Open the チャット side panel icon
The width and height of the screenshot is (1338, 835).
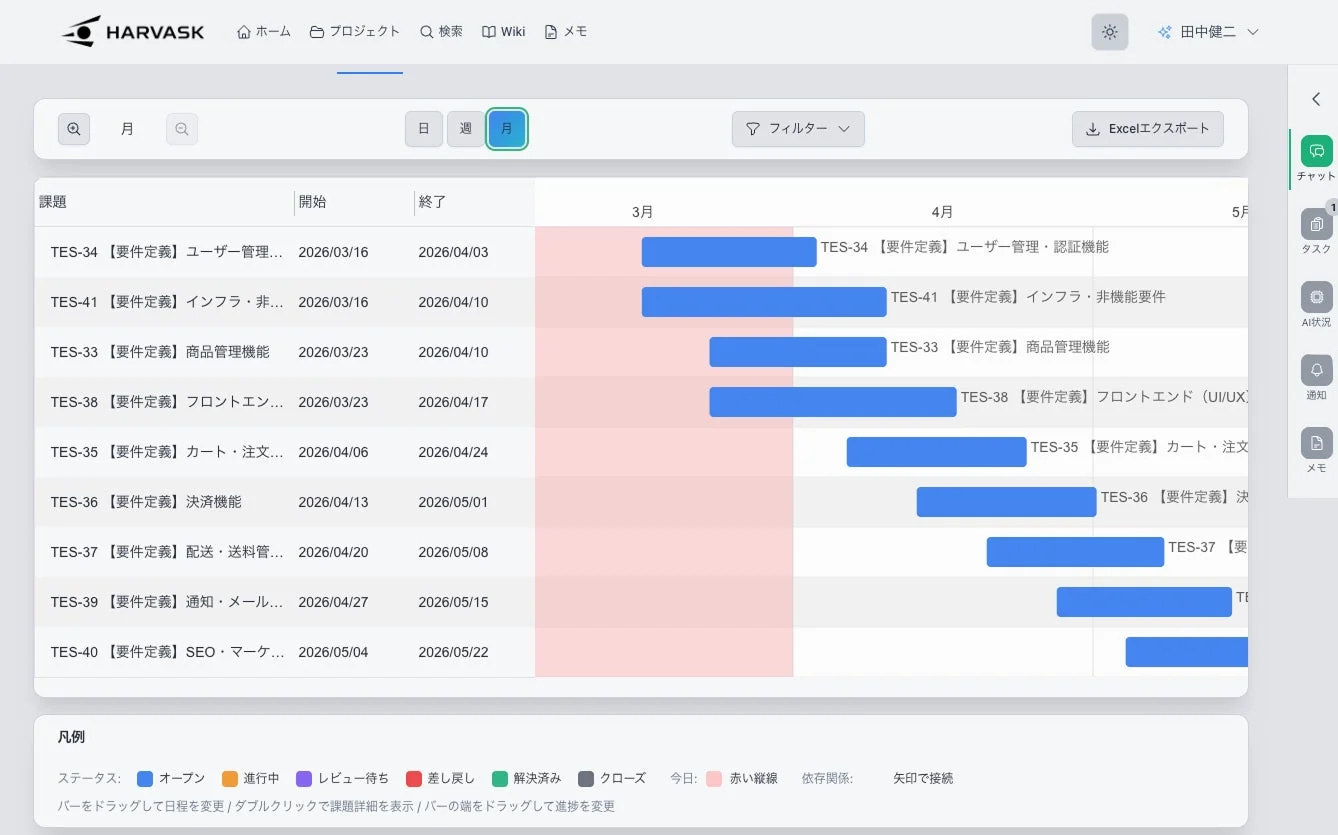click(1316, 151)
